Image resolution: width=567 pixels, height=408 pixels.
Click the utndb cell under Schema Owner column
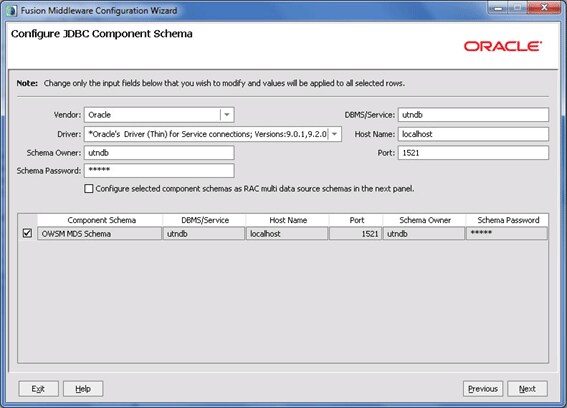pyautogui.click(x=424, y=234)
